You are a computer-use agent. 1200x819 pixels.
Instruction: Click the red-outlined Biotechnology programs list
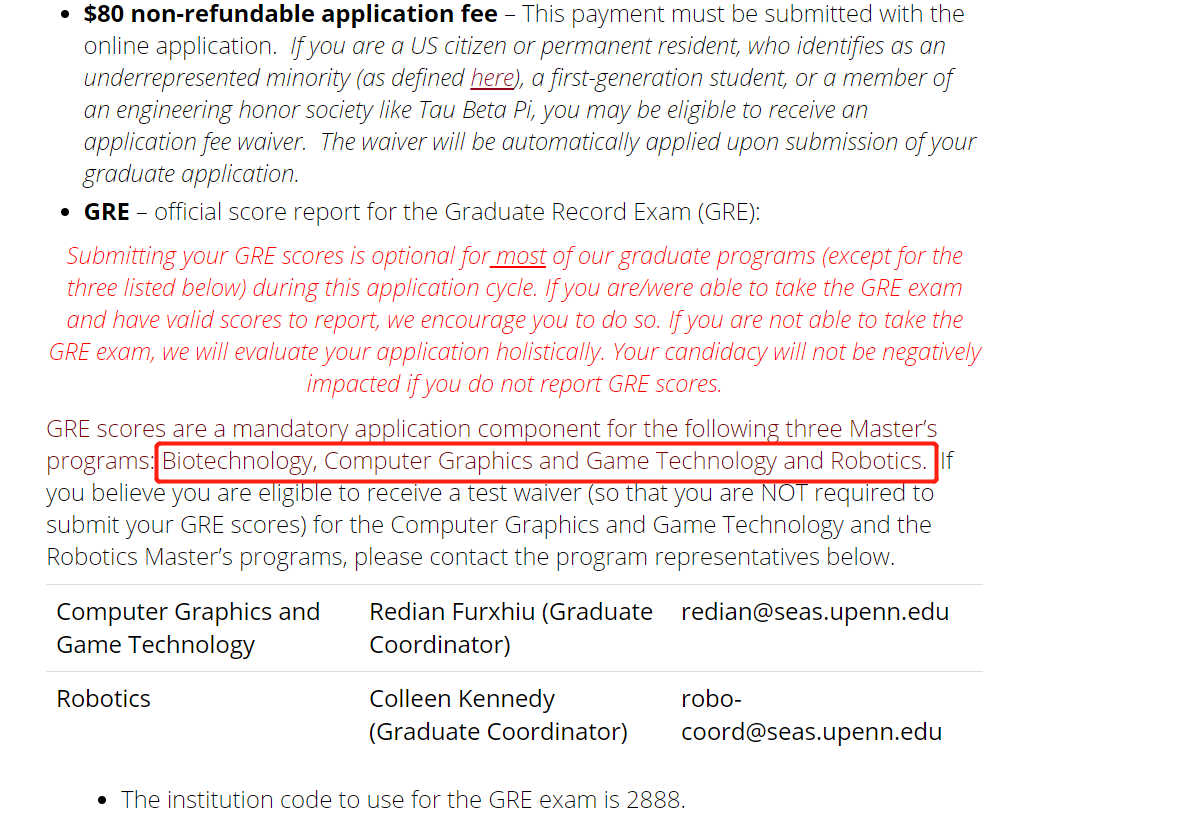click(546, 461)
